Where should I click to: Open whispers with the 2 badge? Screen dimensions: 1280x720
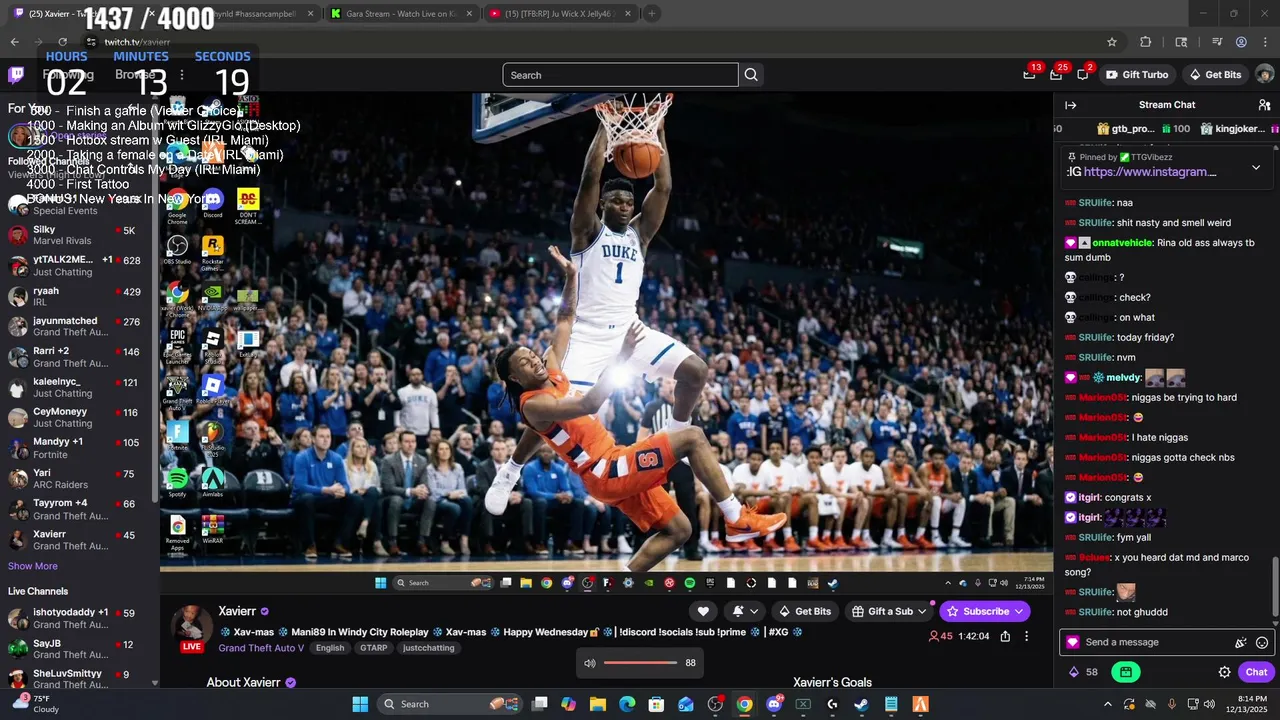(1082, 75)
